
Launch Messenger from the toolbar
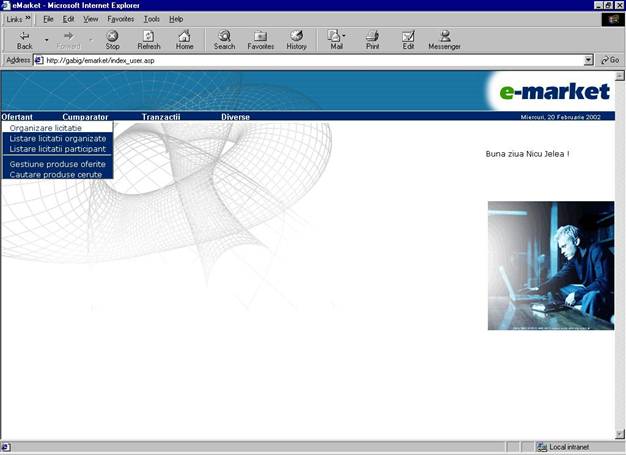(444, 36)
